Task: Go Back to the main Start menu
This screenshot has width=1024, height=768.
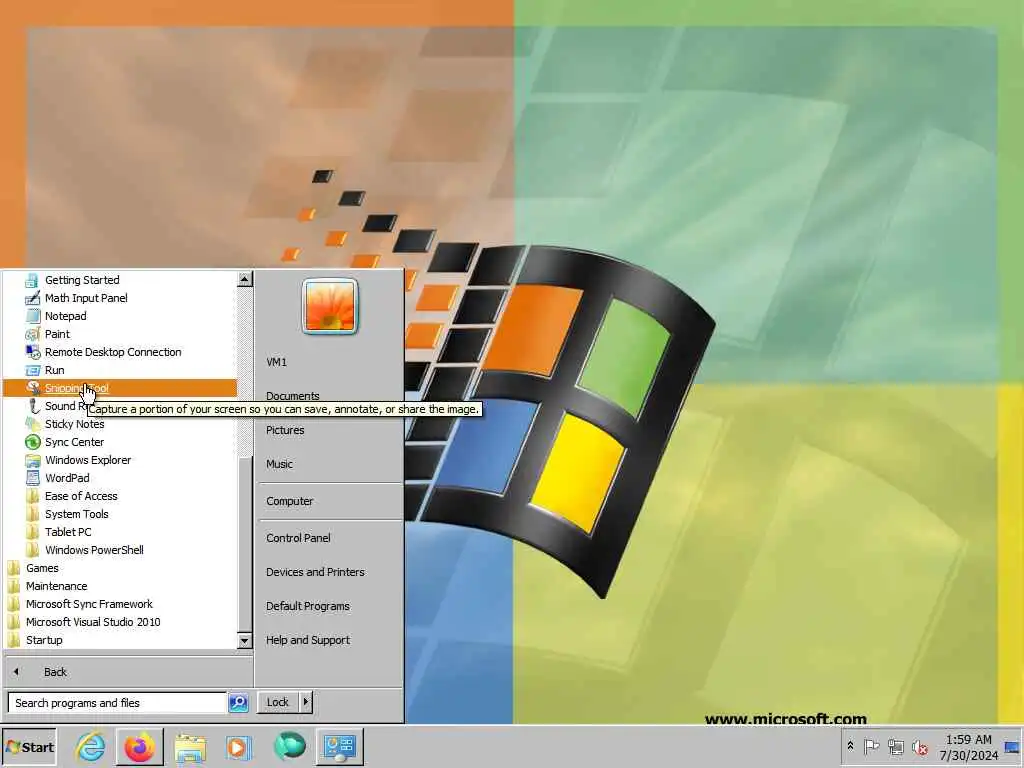Action: (55, 672)
